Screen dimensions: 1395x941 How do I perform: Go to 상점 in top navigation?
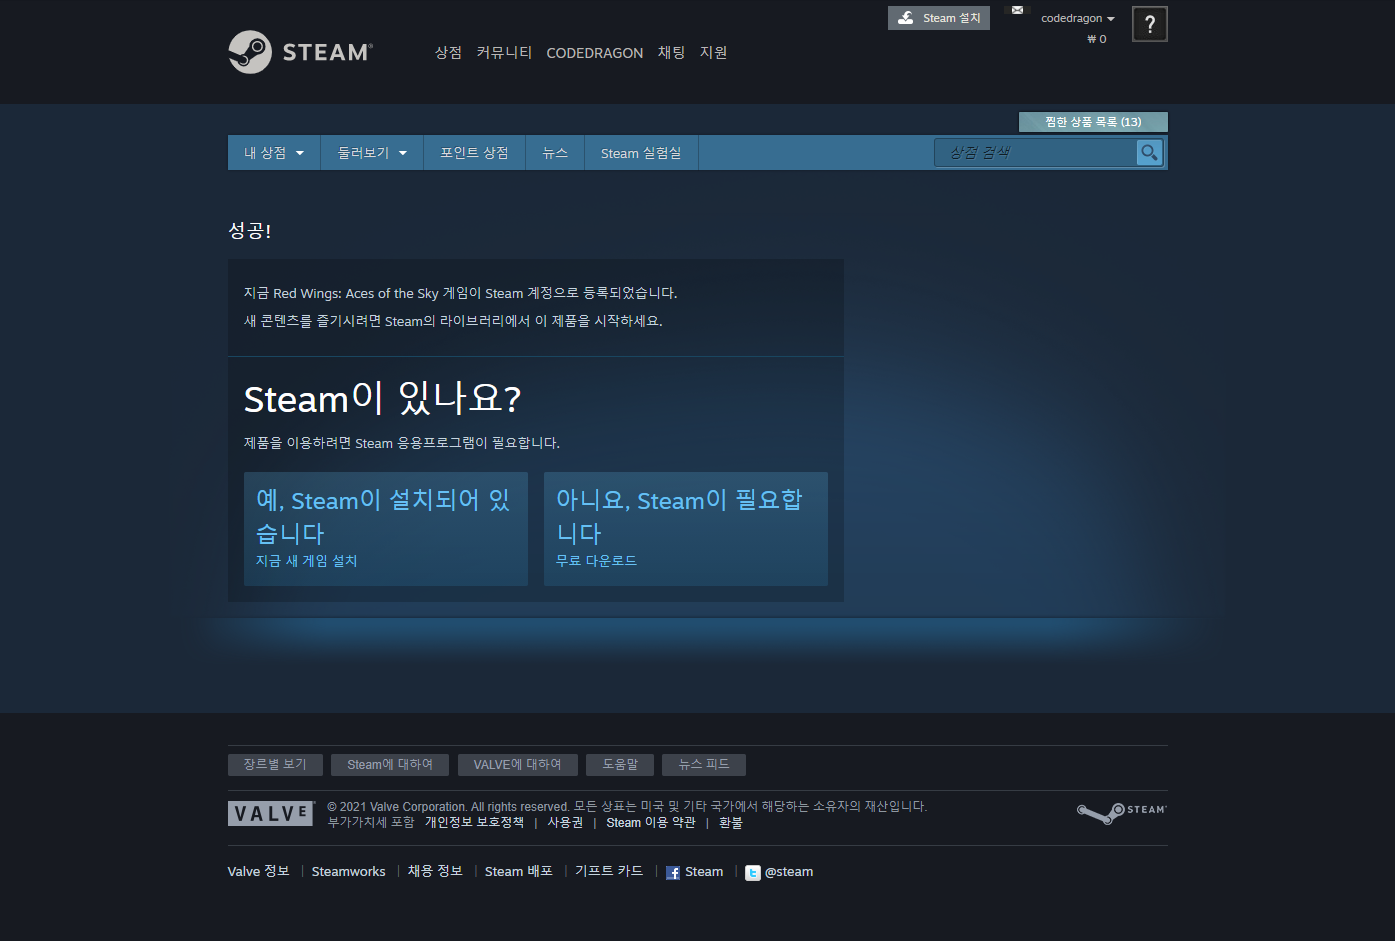click(448, 53)
